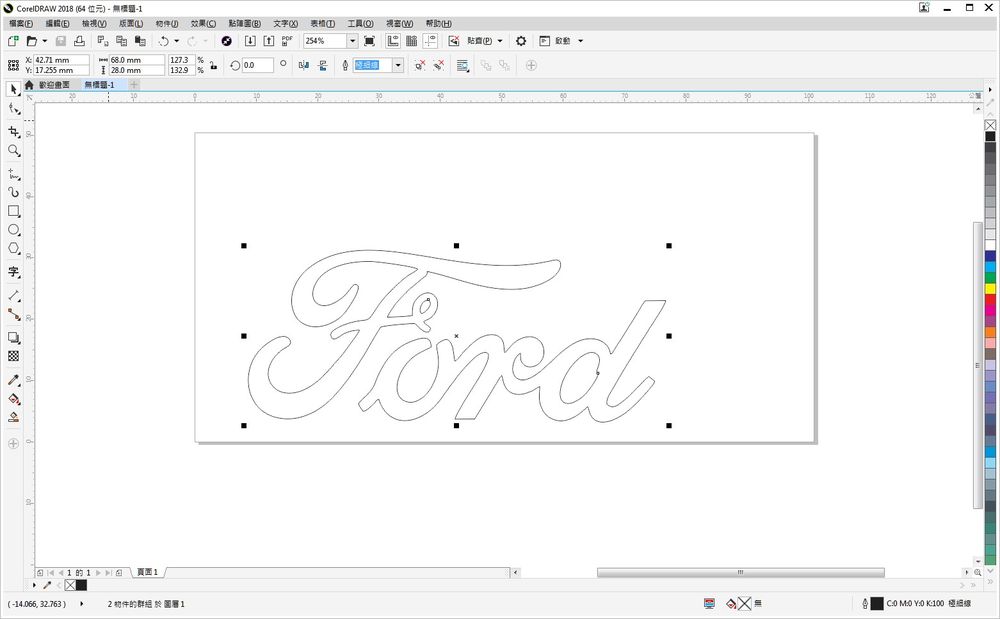Select the Interactive Fill tool
This screenshot has width=1000, height=619.
pos(13,400)
